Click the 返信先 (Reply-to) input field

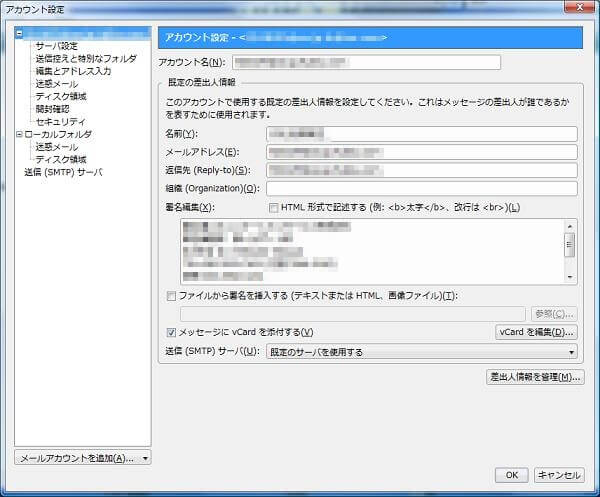pyautogui.click(x=422, y=170)
